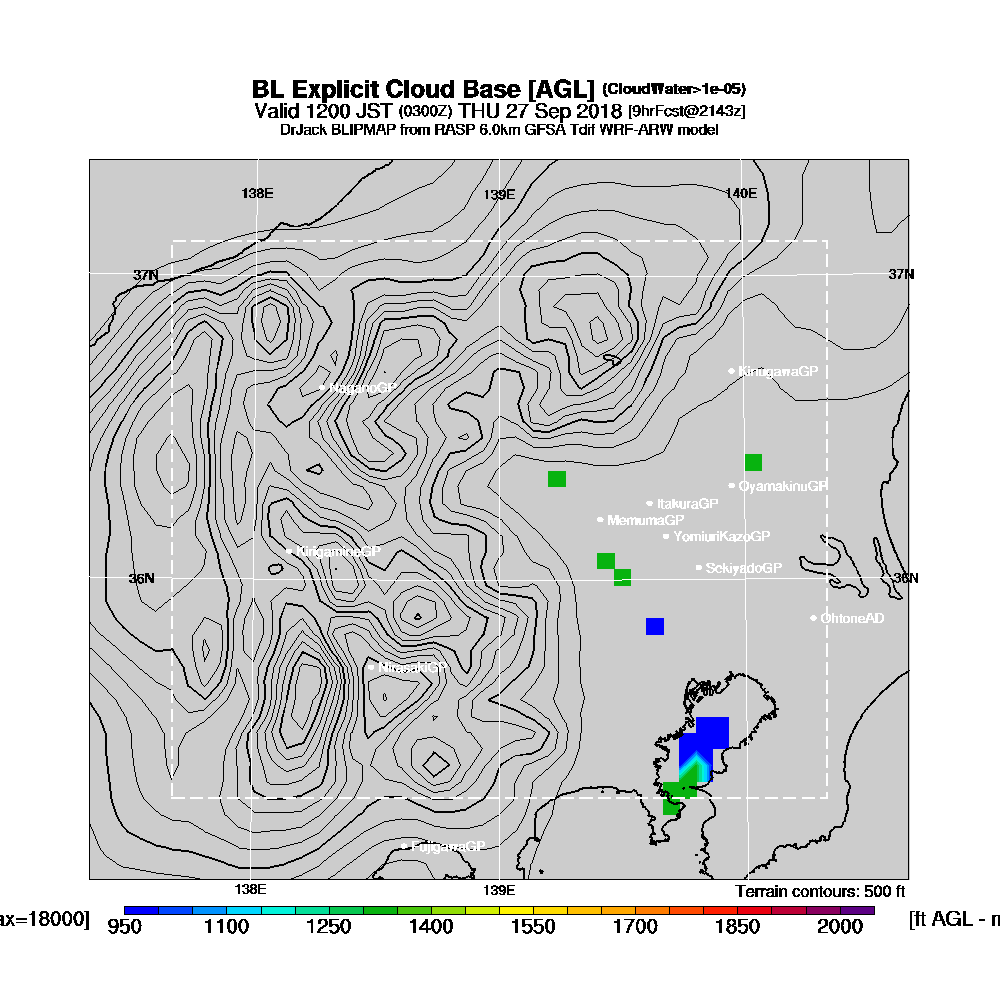Click the MemumaGP site label
Viewport: 1000px width, 1000px height.
tap(645, 520)
